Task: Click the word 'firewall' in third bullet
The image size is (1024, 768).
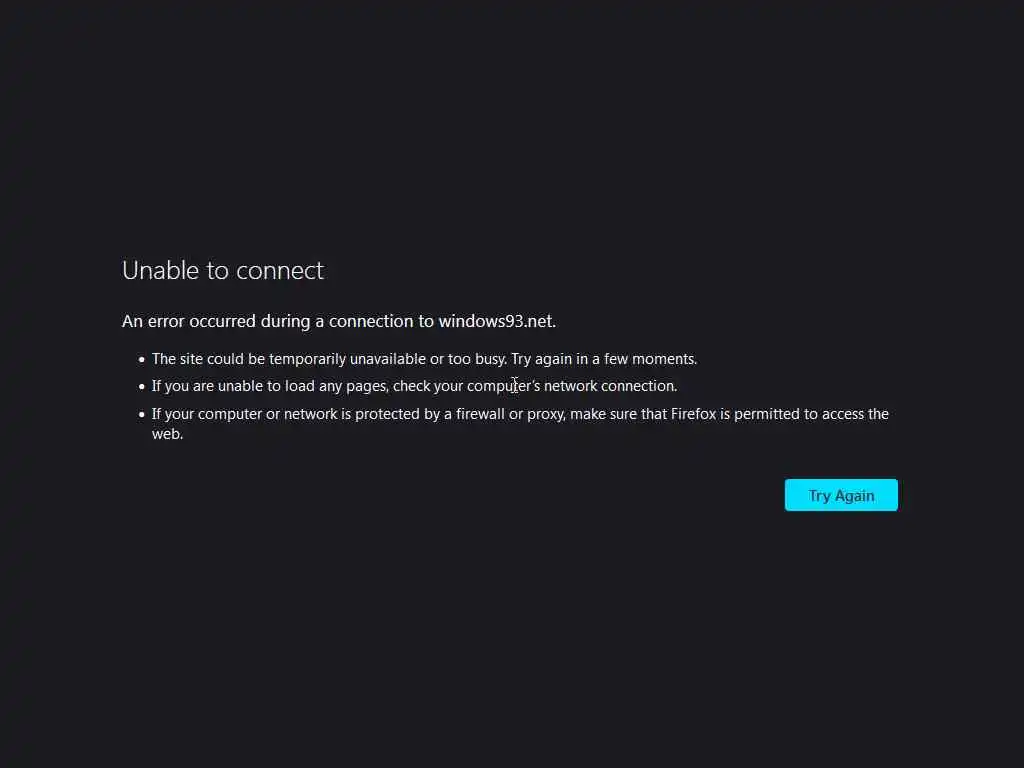Action: tap(480, 414)
